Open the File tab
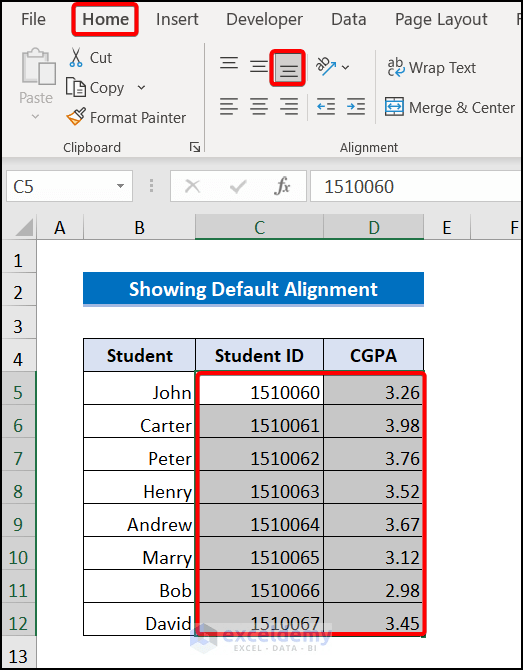The height and width of the screenshot is (670, 523). click(x=33, y=19)
